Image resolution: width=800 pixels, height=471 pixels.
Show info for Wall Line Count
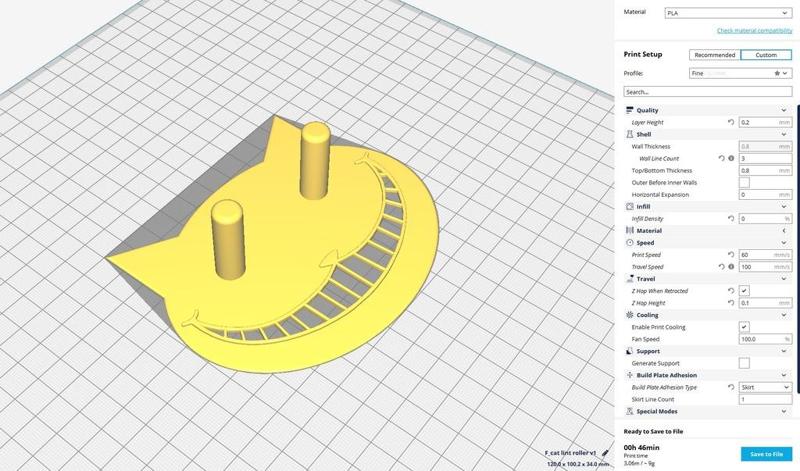point(731,159)
